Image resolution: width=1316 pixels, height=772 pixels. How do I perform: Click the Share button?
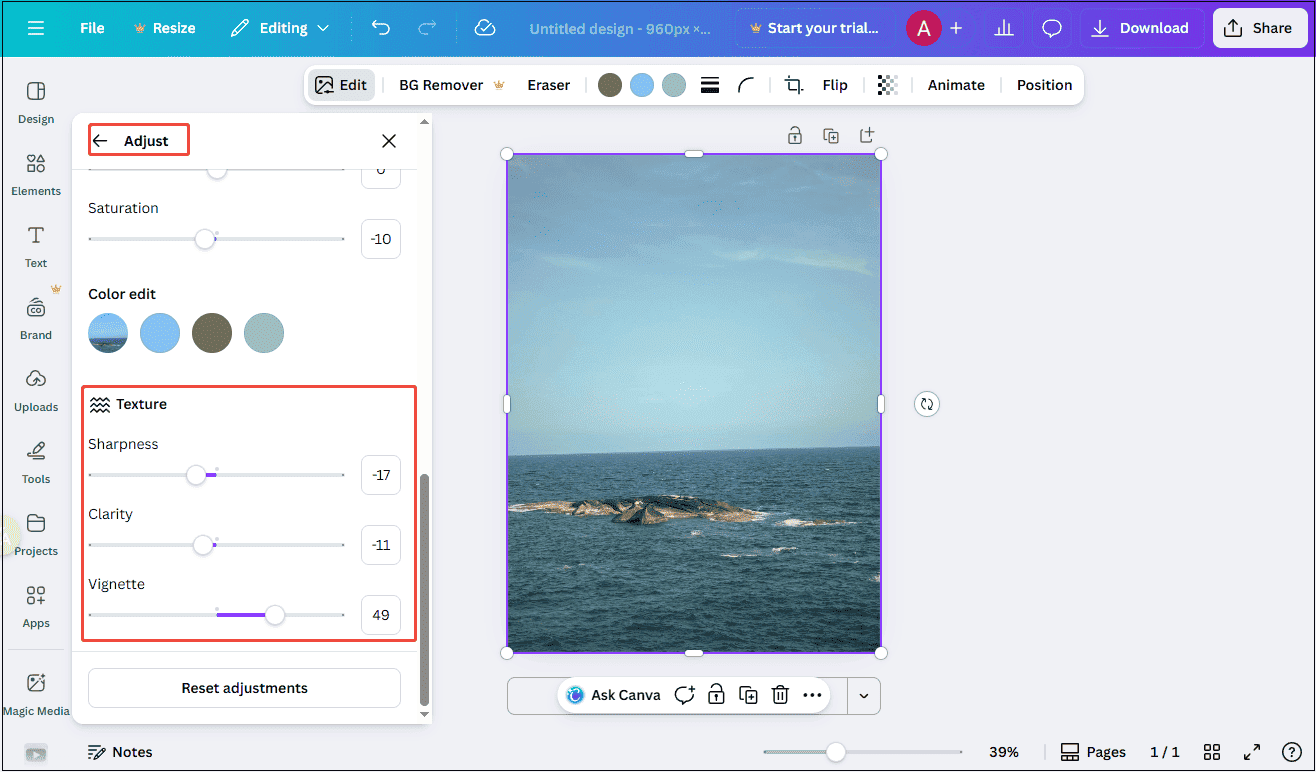click(x=1259, y=28)
